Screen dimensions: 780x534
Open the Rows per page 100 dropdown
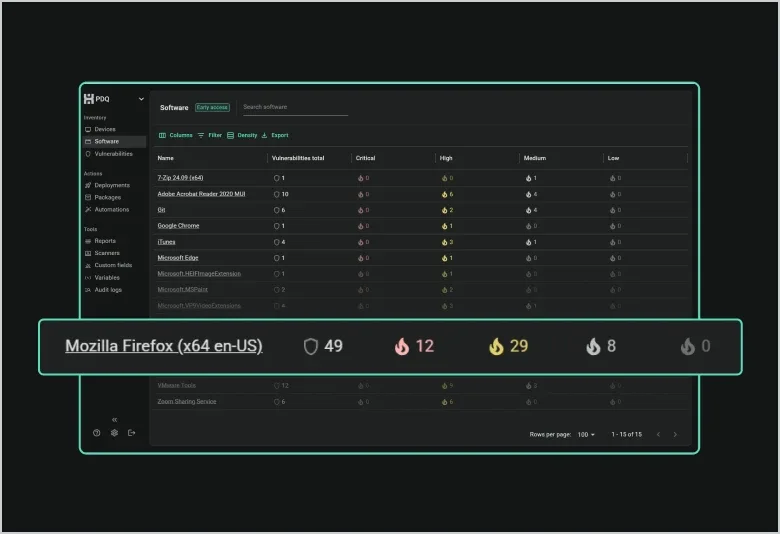point(586,435)
